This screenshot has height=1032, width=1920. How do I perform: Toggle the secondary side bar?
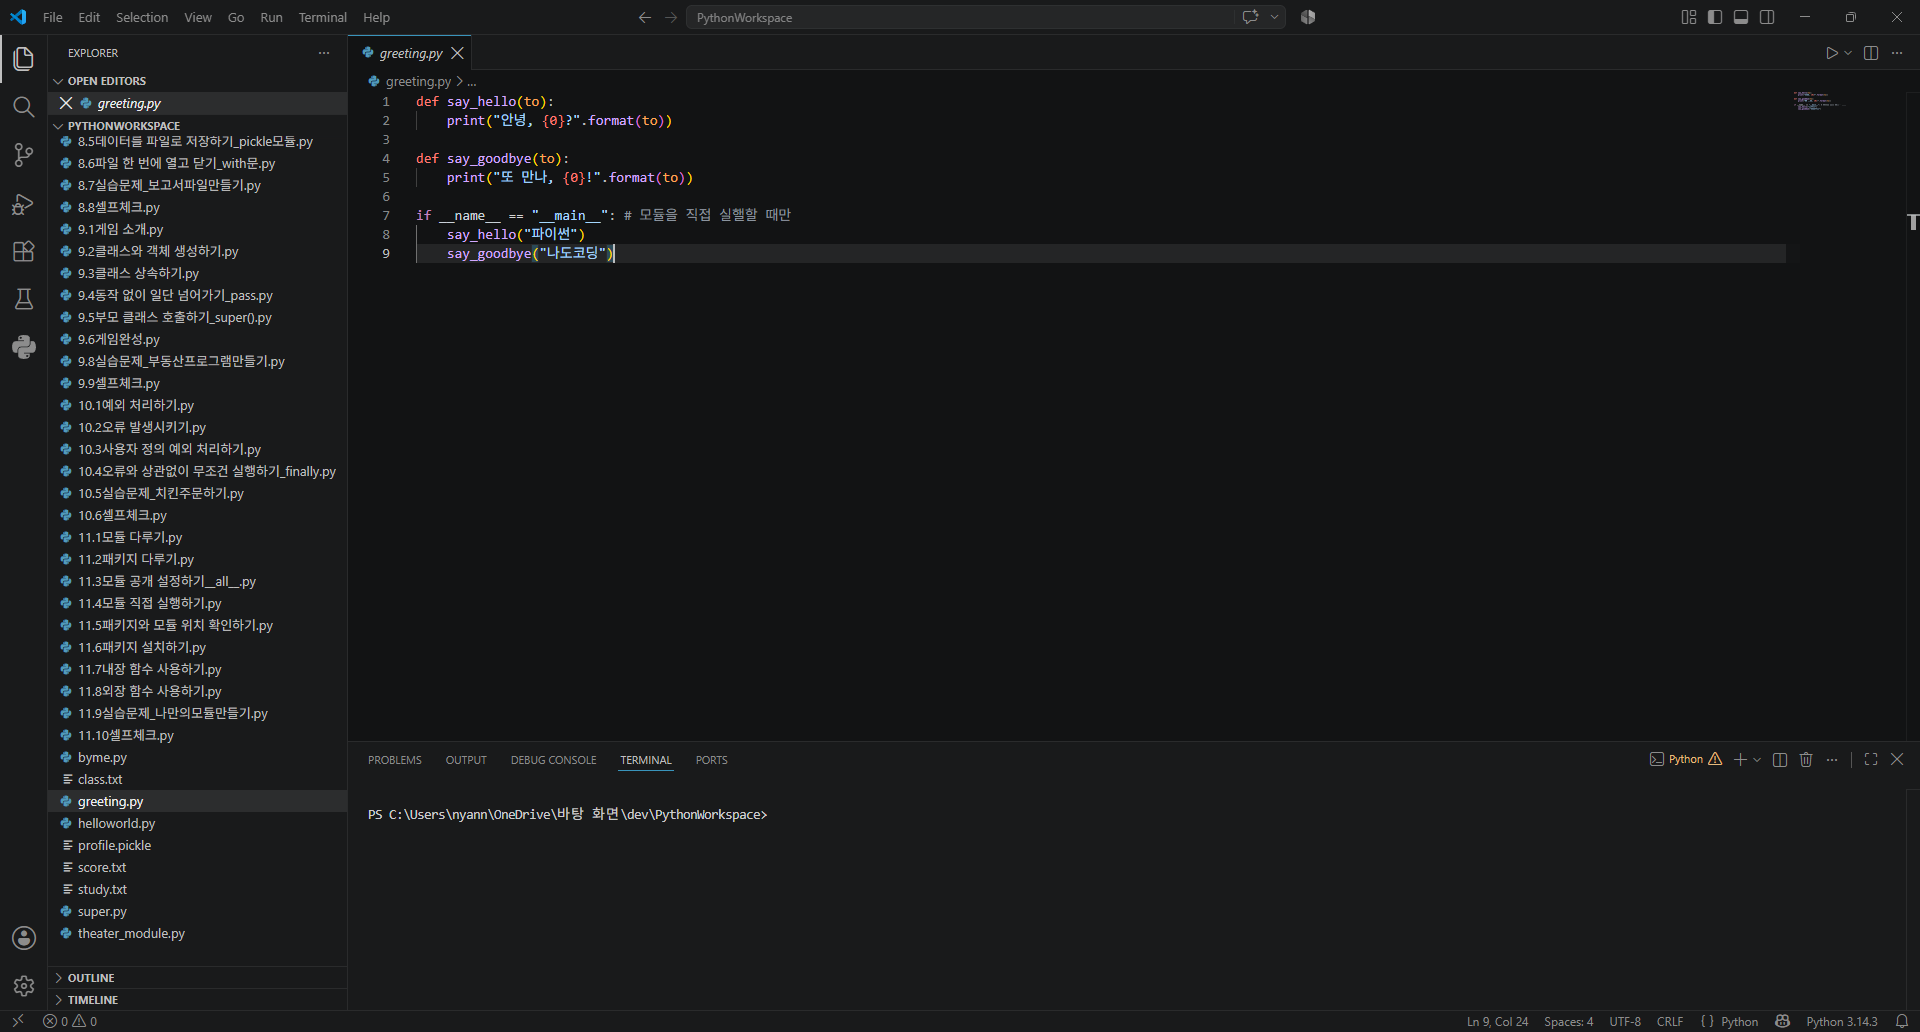1767,17
